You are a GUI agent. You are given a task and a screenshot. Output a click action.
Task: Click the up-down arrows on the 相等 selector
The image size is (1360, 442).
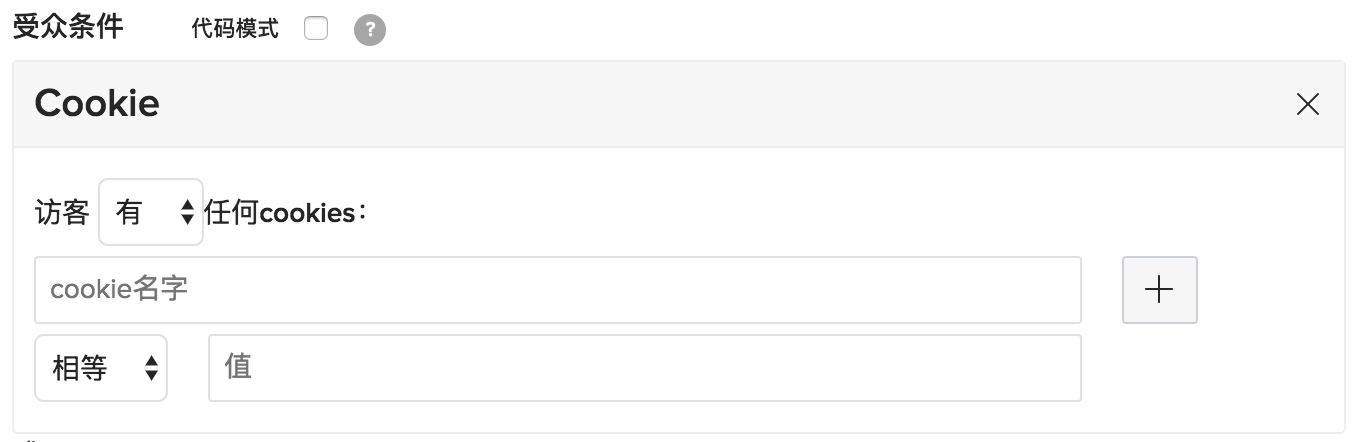click(151, 368)
